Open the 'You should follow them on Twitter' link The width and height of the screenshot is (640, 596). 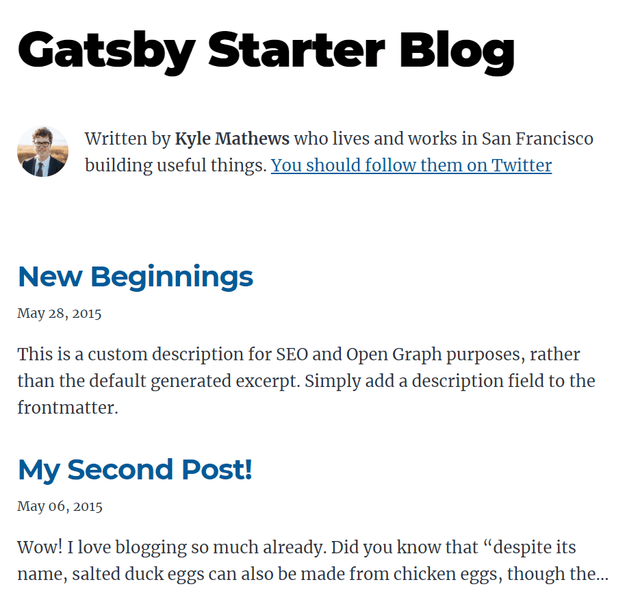[411, 165]
